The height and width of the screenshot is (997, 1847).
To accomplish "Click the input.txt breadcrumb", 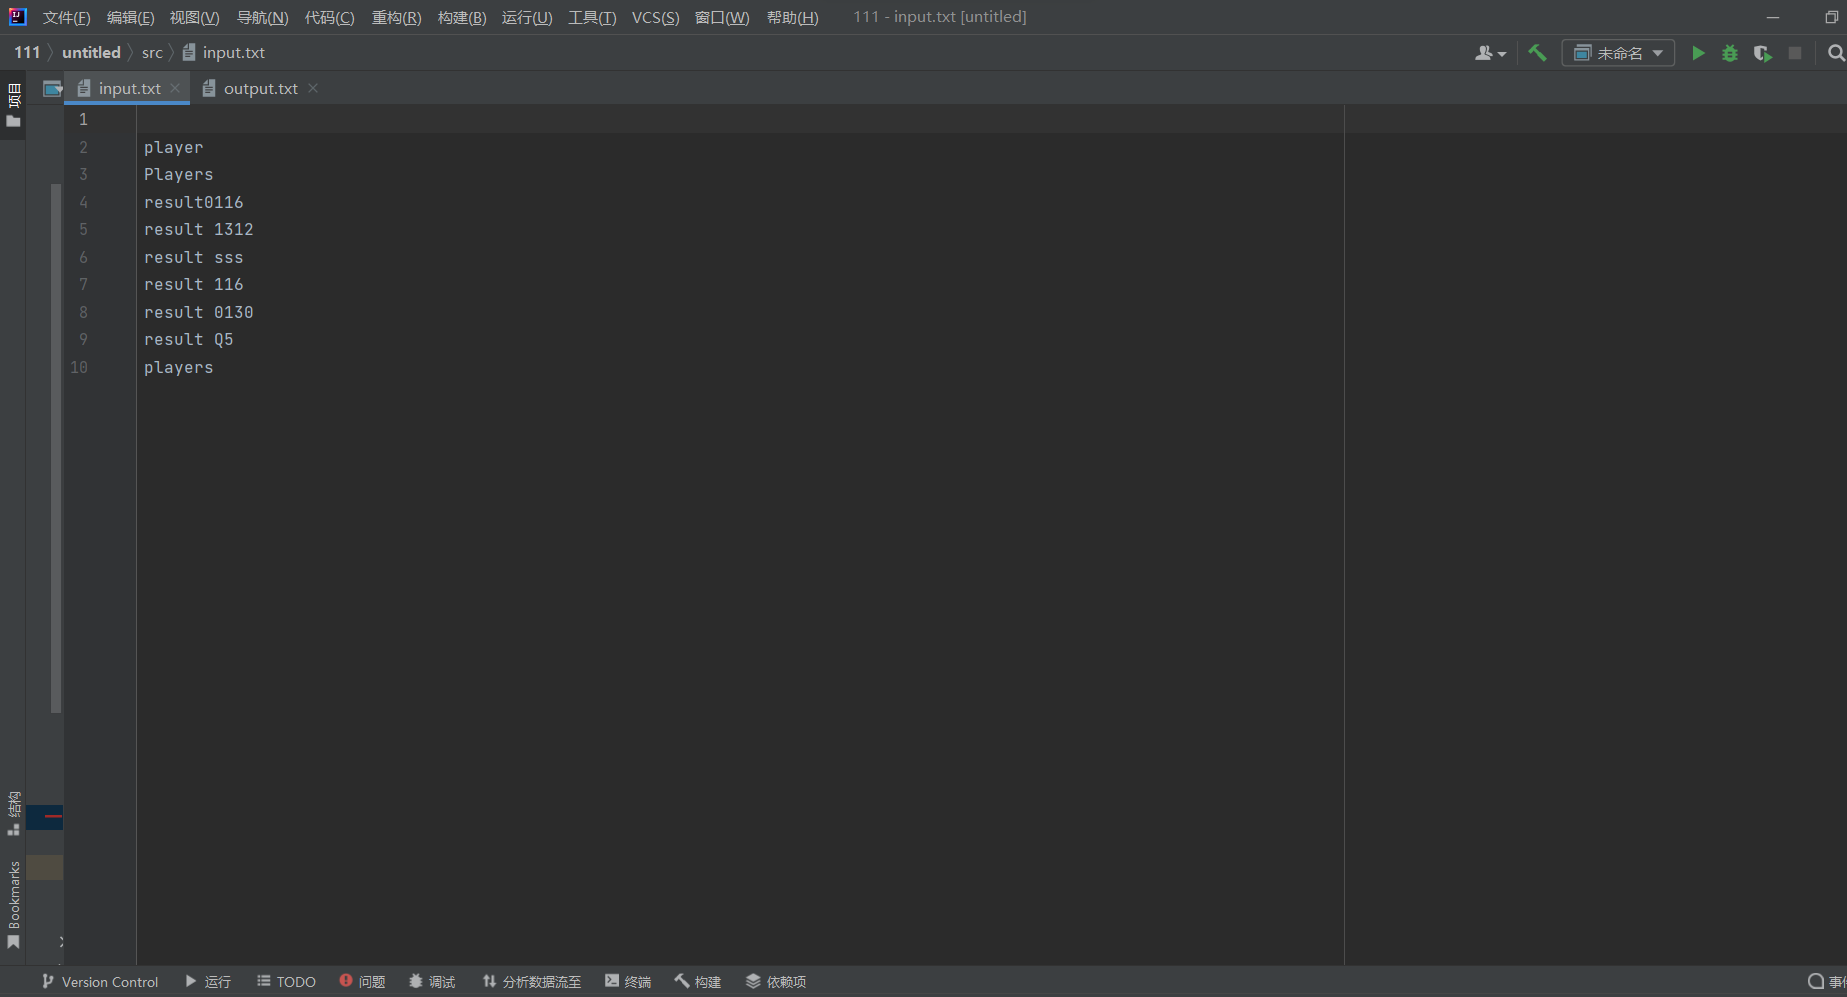I will tap(224, 52).
